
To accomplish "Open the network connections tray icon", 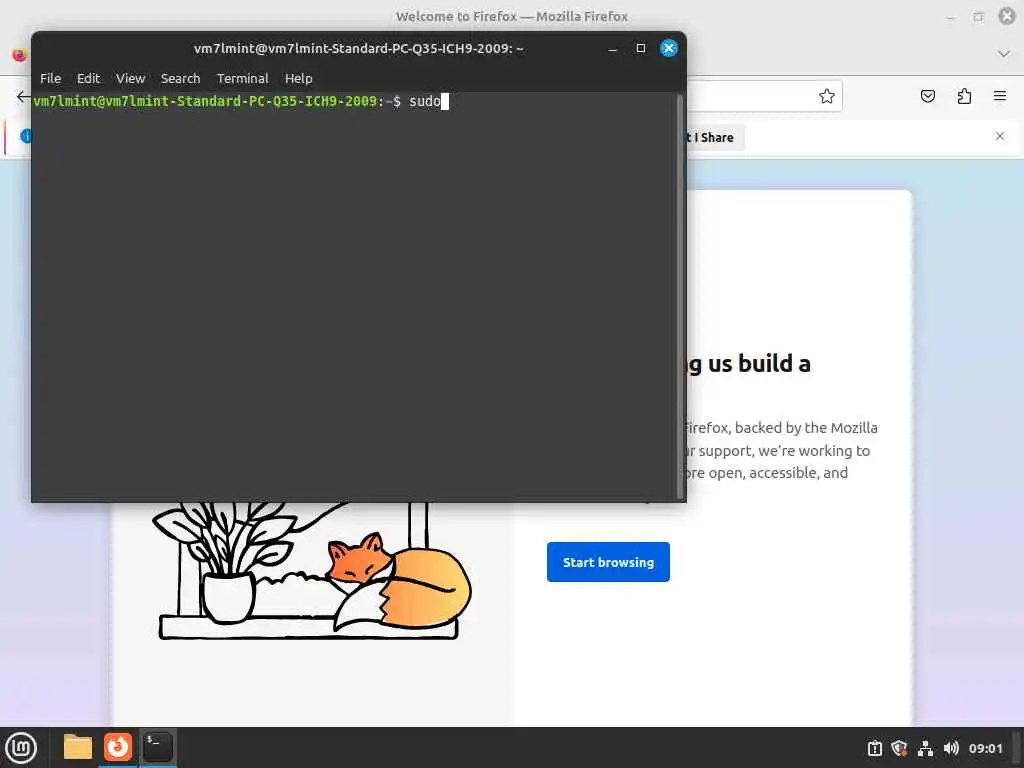I will pyautogui.click(x=925, y=748).
